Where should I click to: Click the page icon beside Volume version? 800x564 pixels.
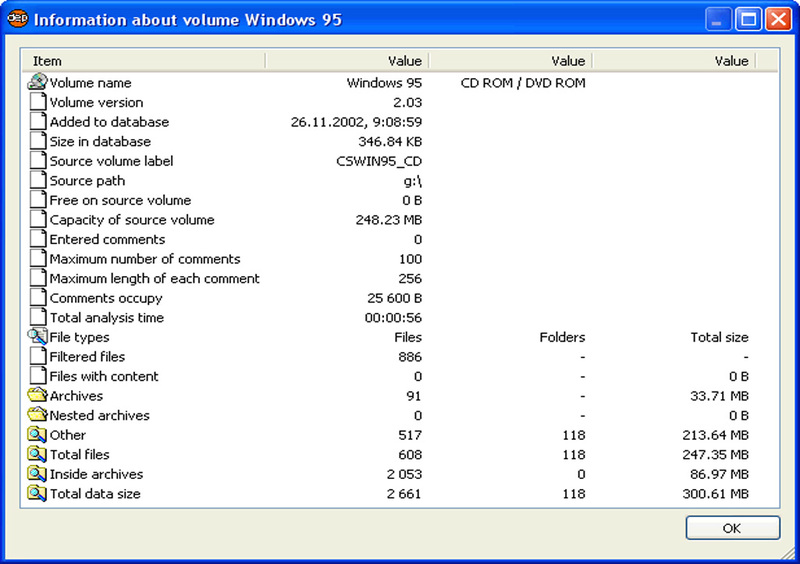[x=37, y=102]
